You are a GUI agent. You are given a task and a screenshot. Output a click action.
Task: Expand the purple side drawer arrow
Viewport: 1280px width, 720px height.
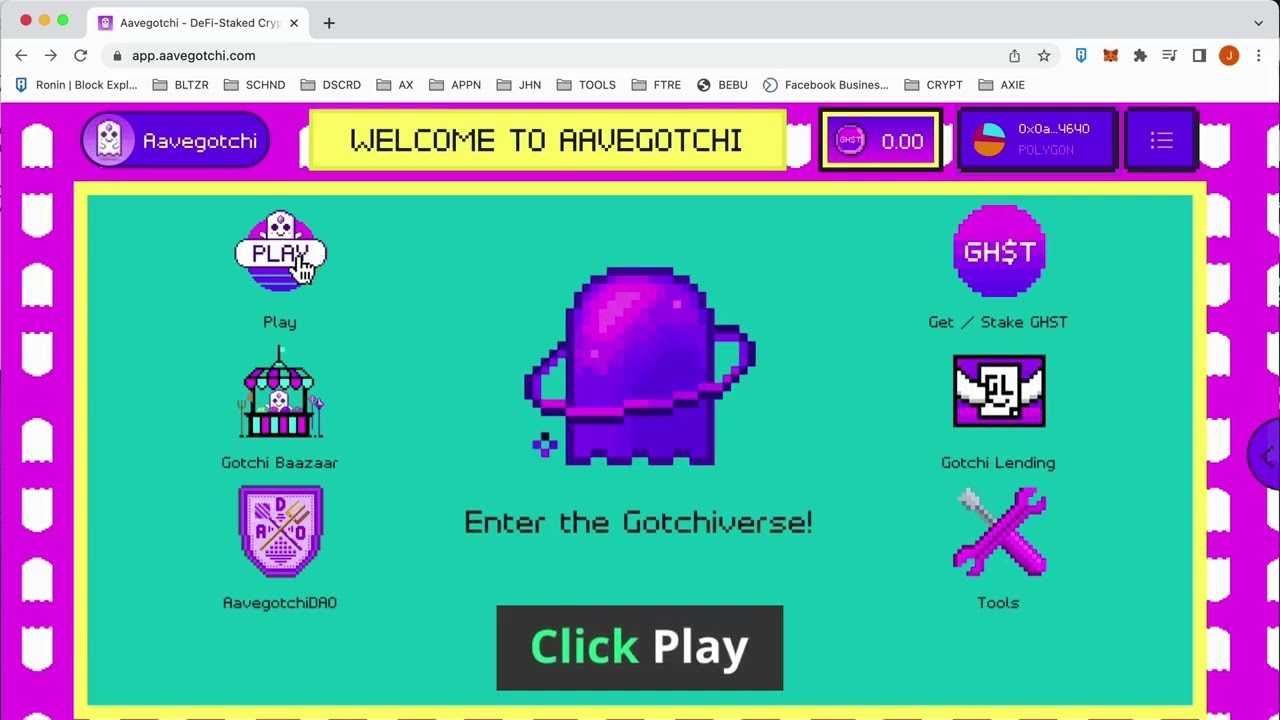point(1266,455)
